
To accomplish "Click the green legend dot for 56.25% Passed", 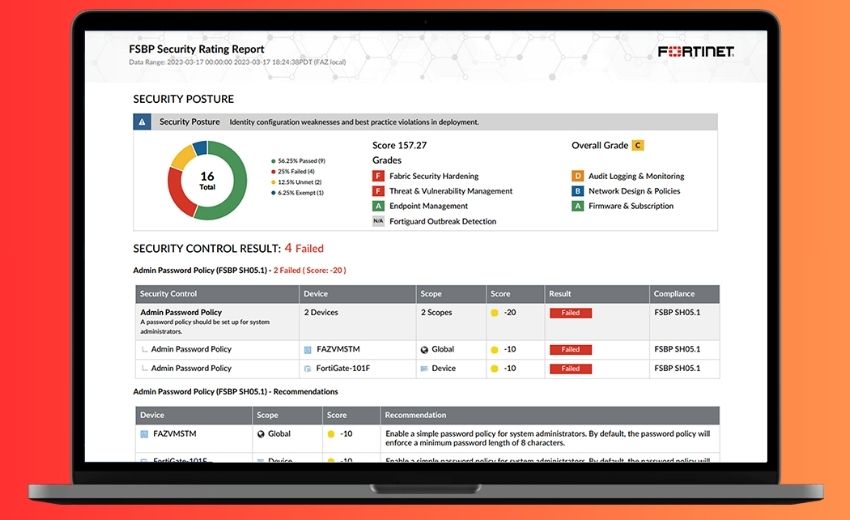I will point(273,161).
